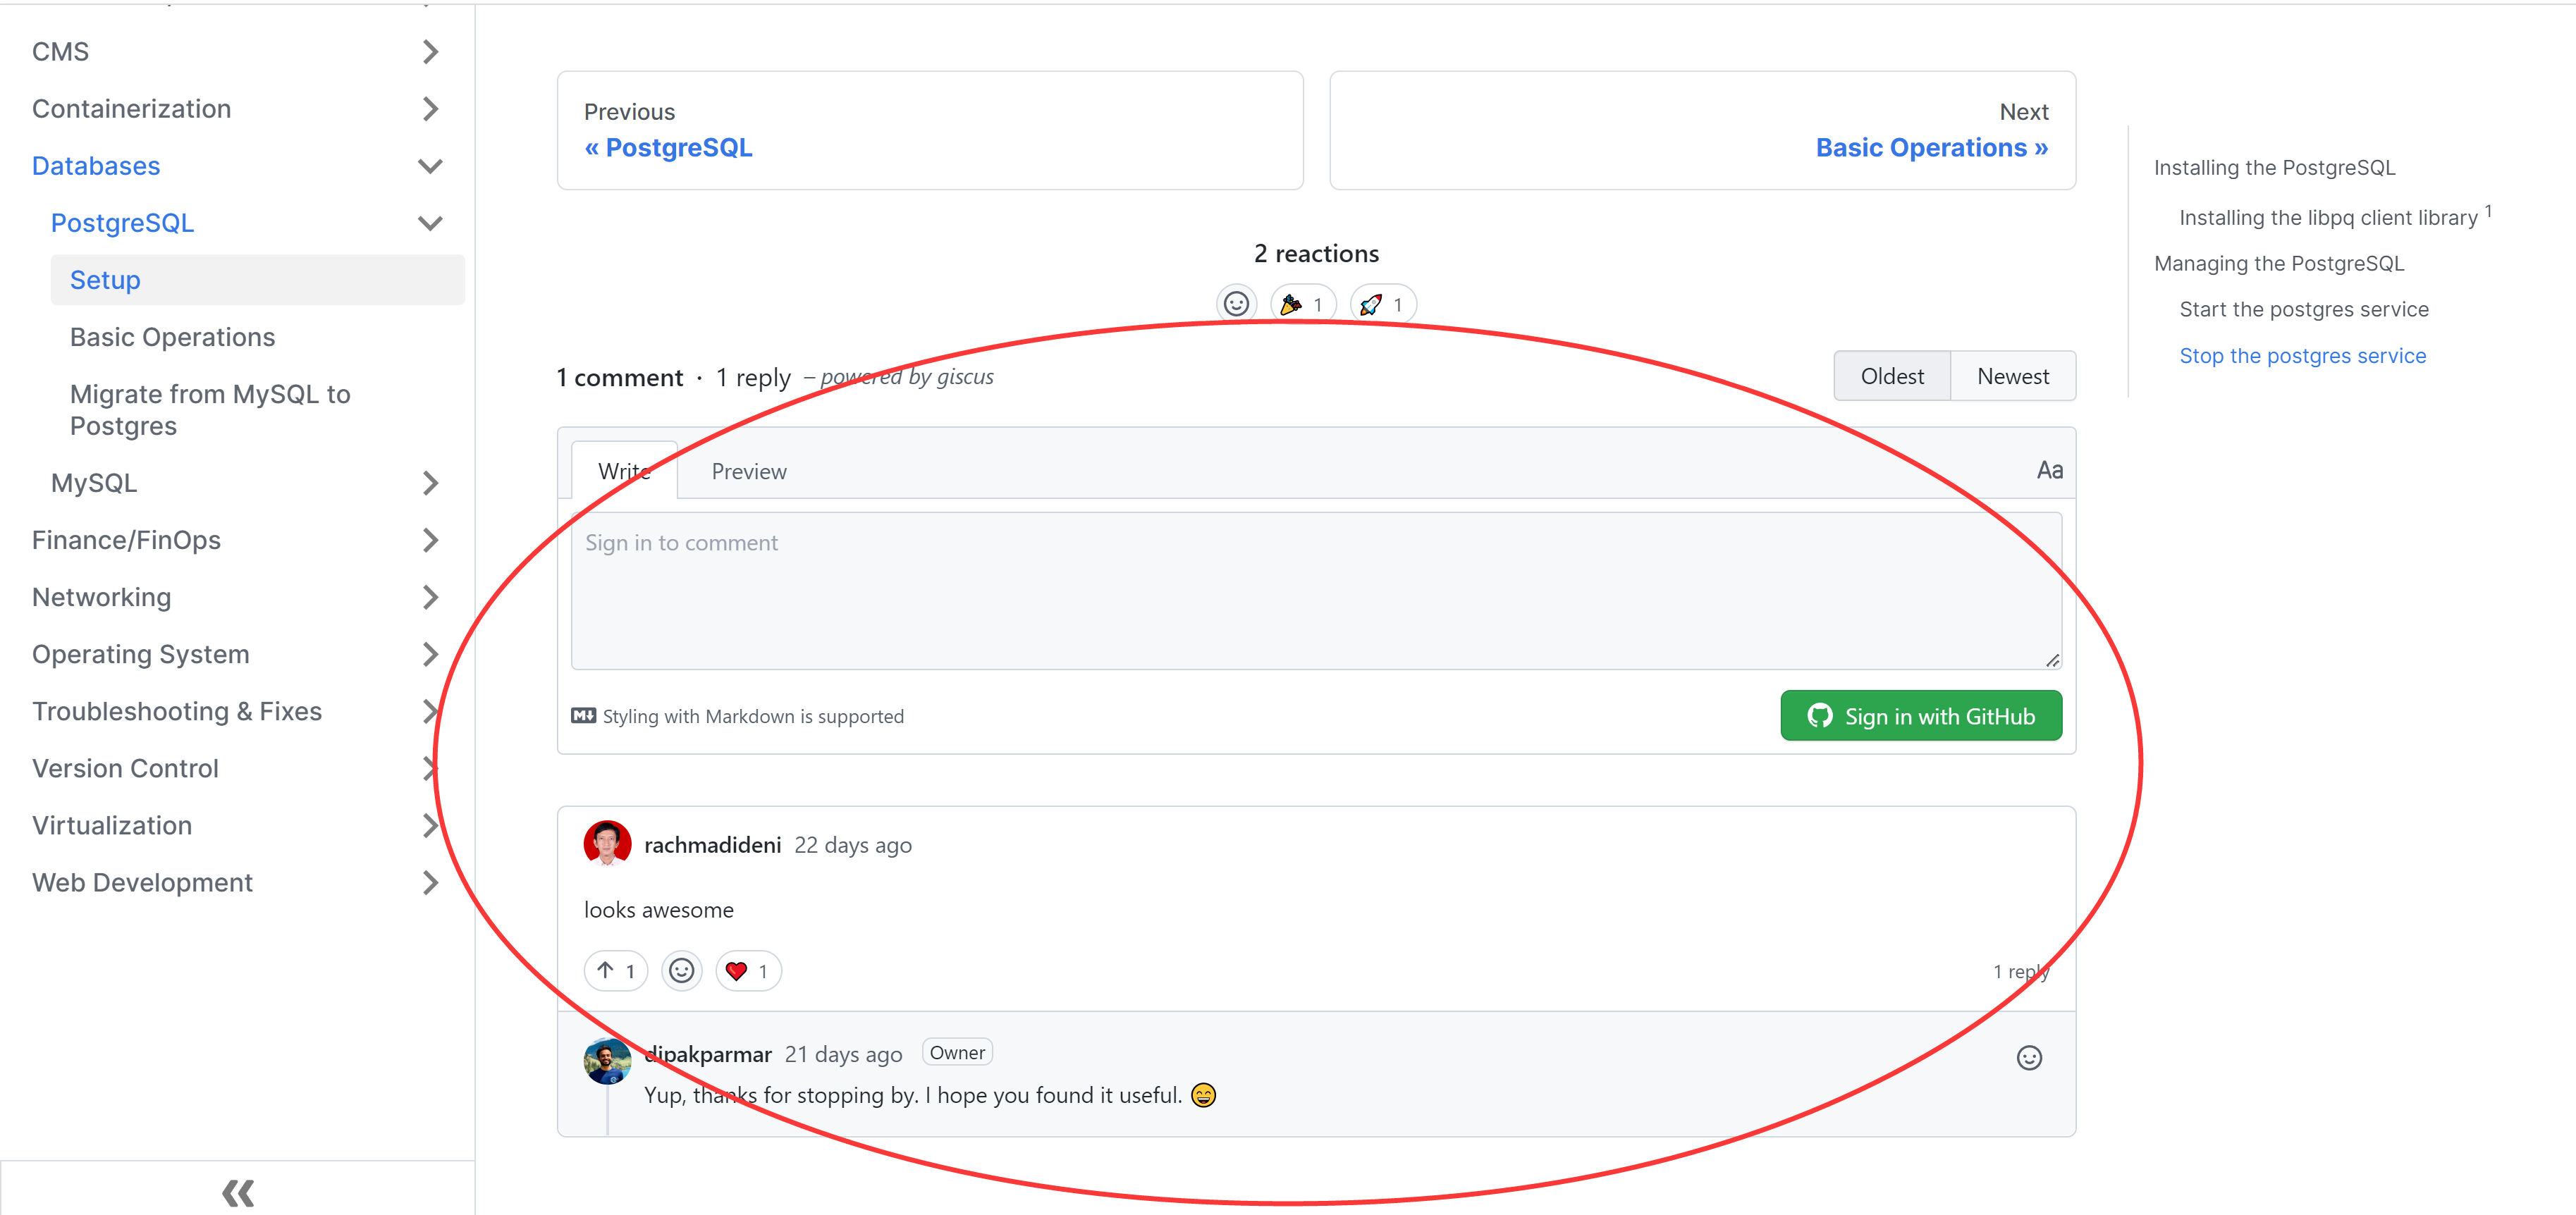Image resolution: width=2576 pixels, height=1215 pixels.
Task: Collapse the Databases sidebar section
Action: click(x=430, y=166)
